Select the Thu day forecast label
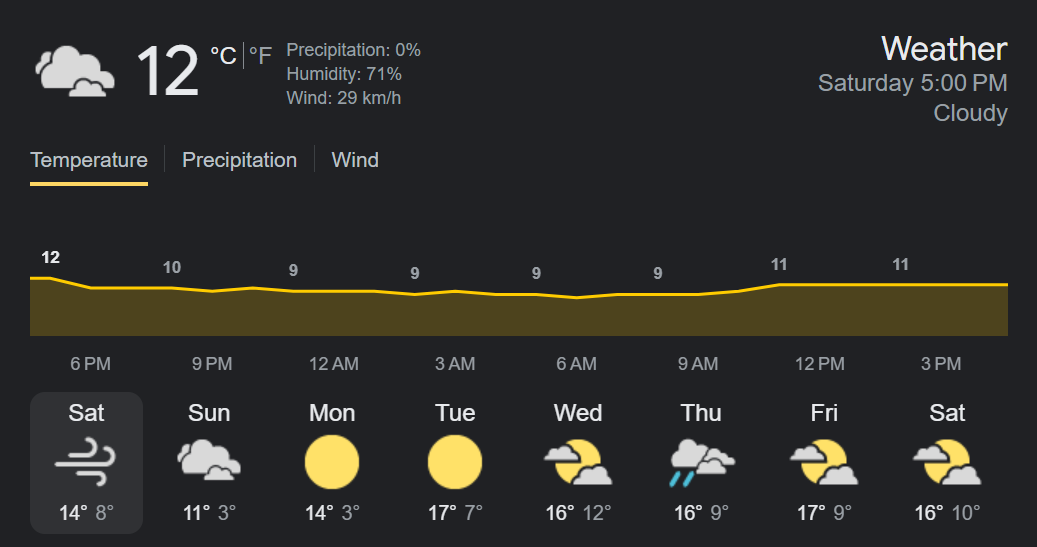The image size is (1037, 547). click(x=701, y=413)
